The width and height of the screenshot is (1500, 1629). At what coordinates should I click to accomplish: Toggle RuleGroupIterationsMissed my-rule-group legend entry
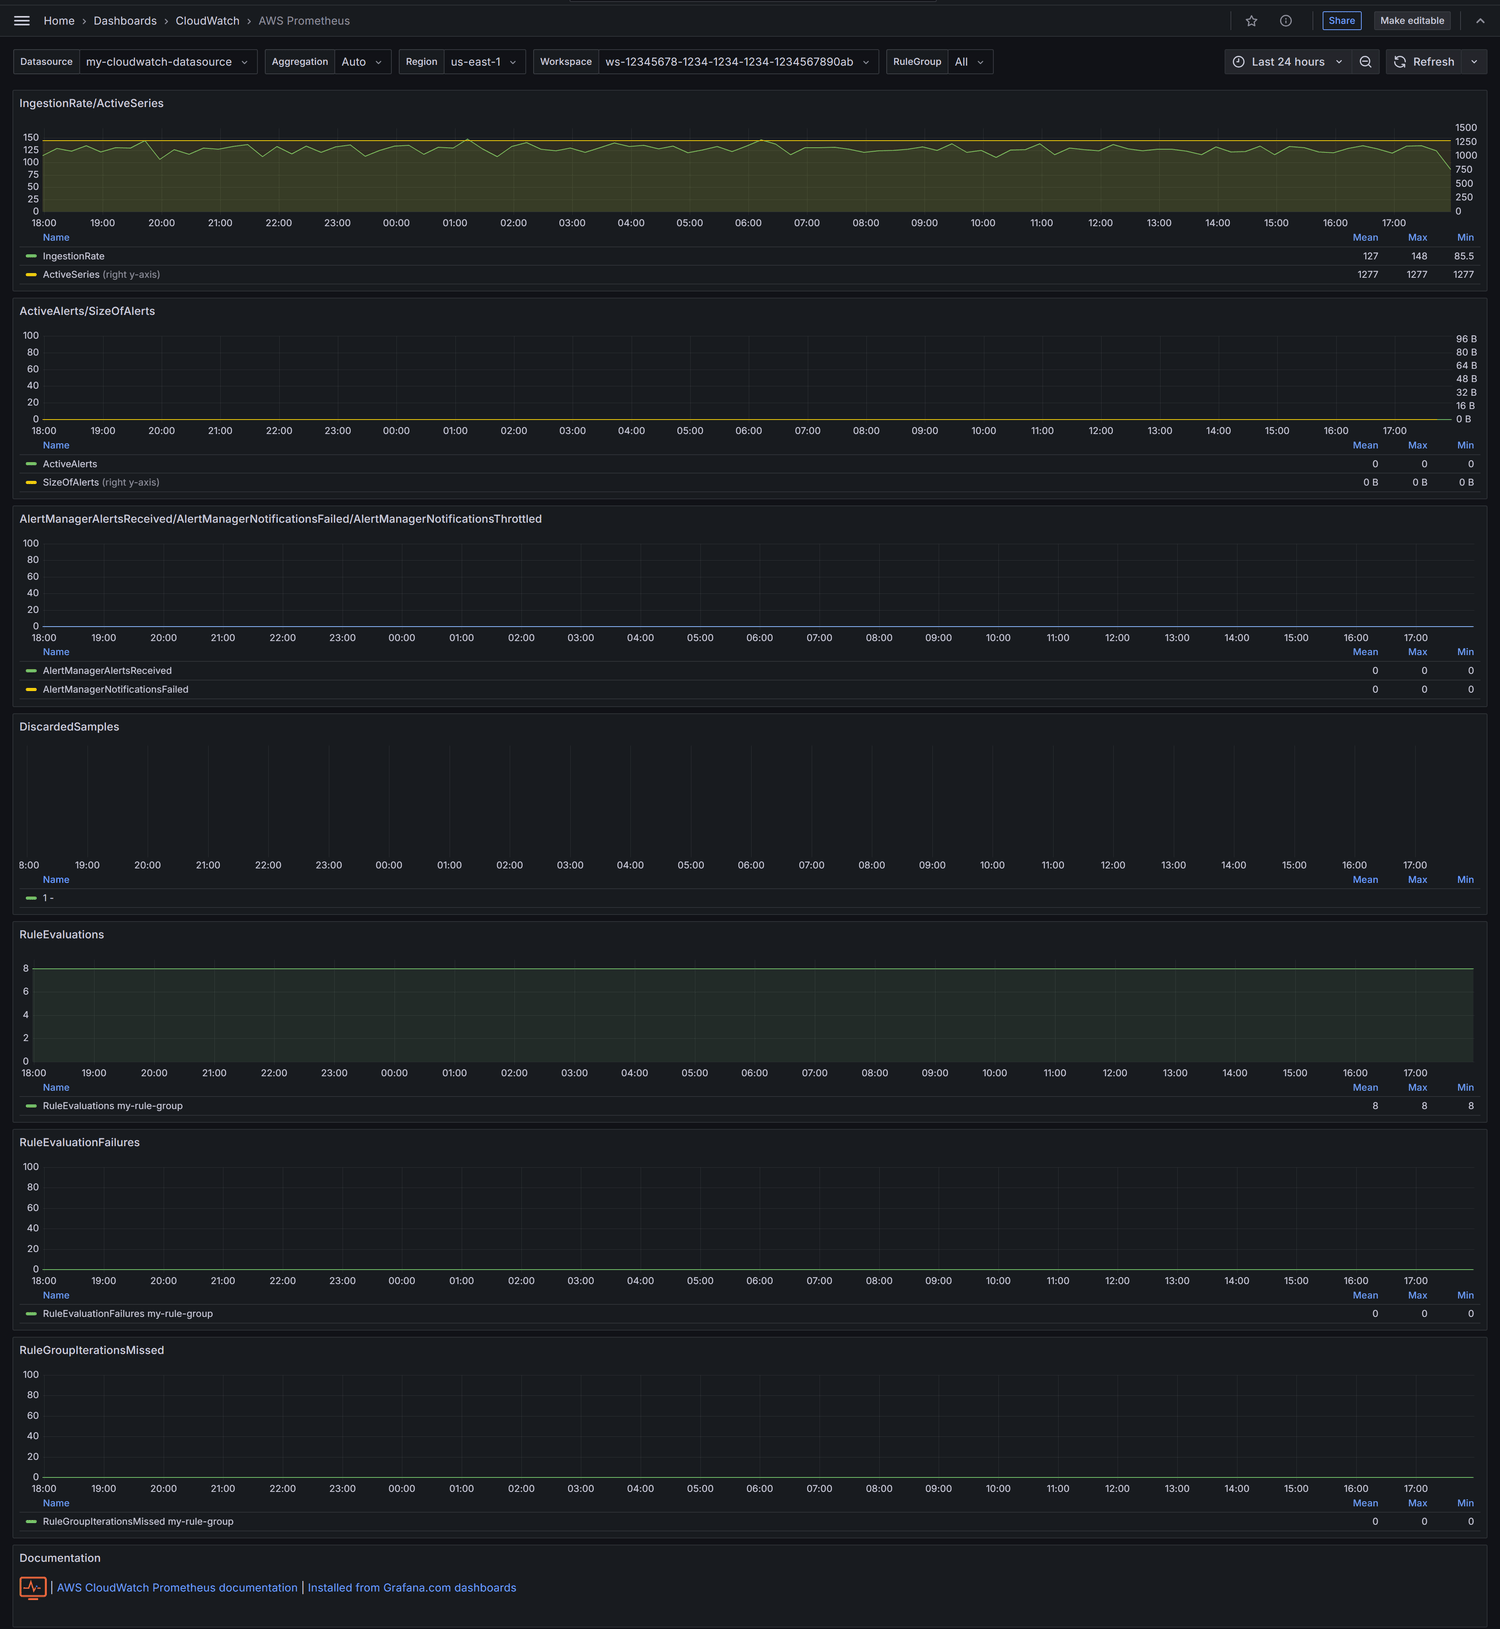coord(138,1522)
